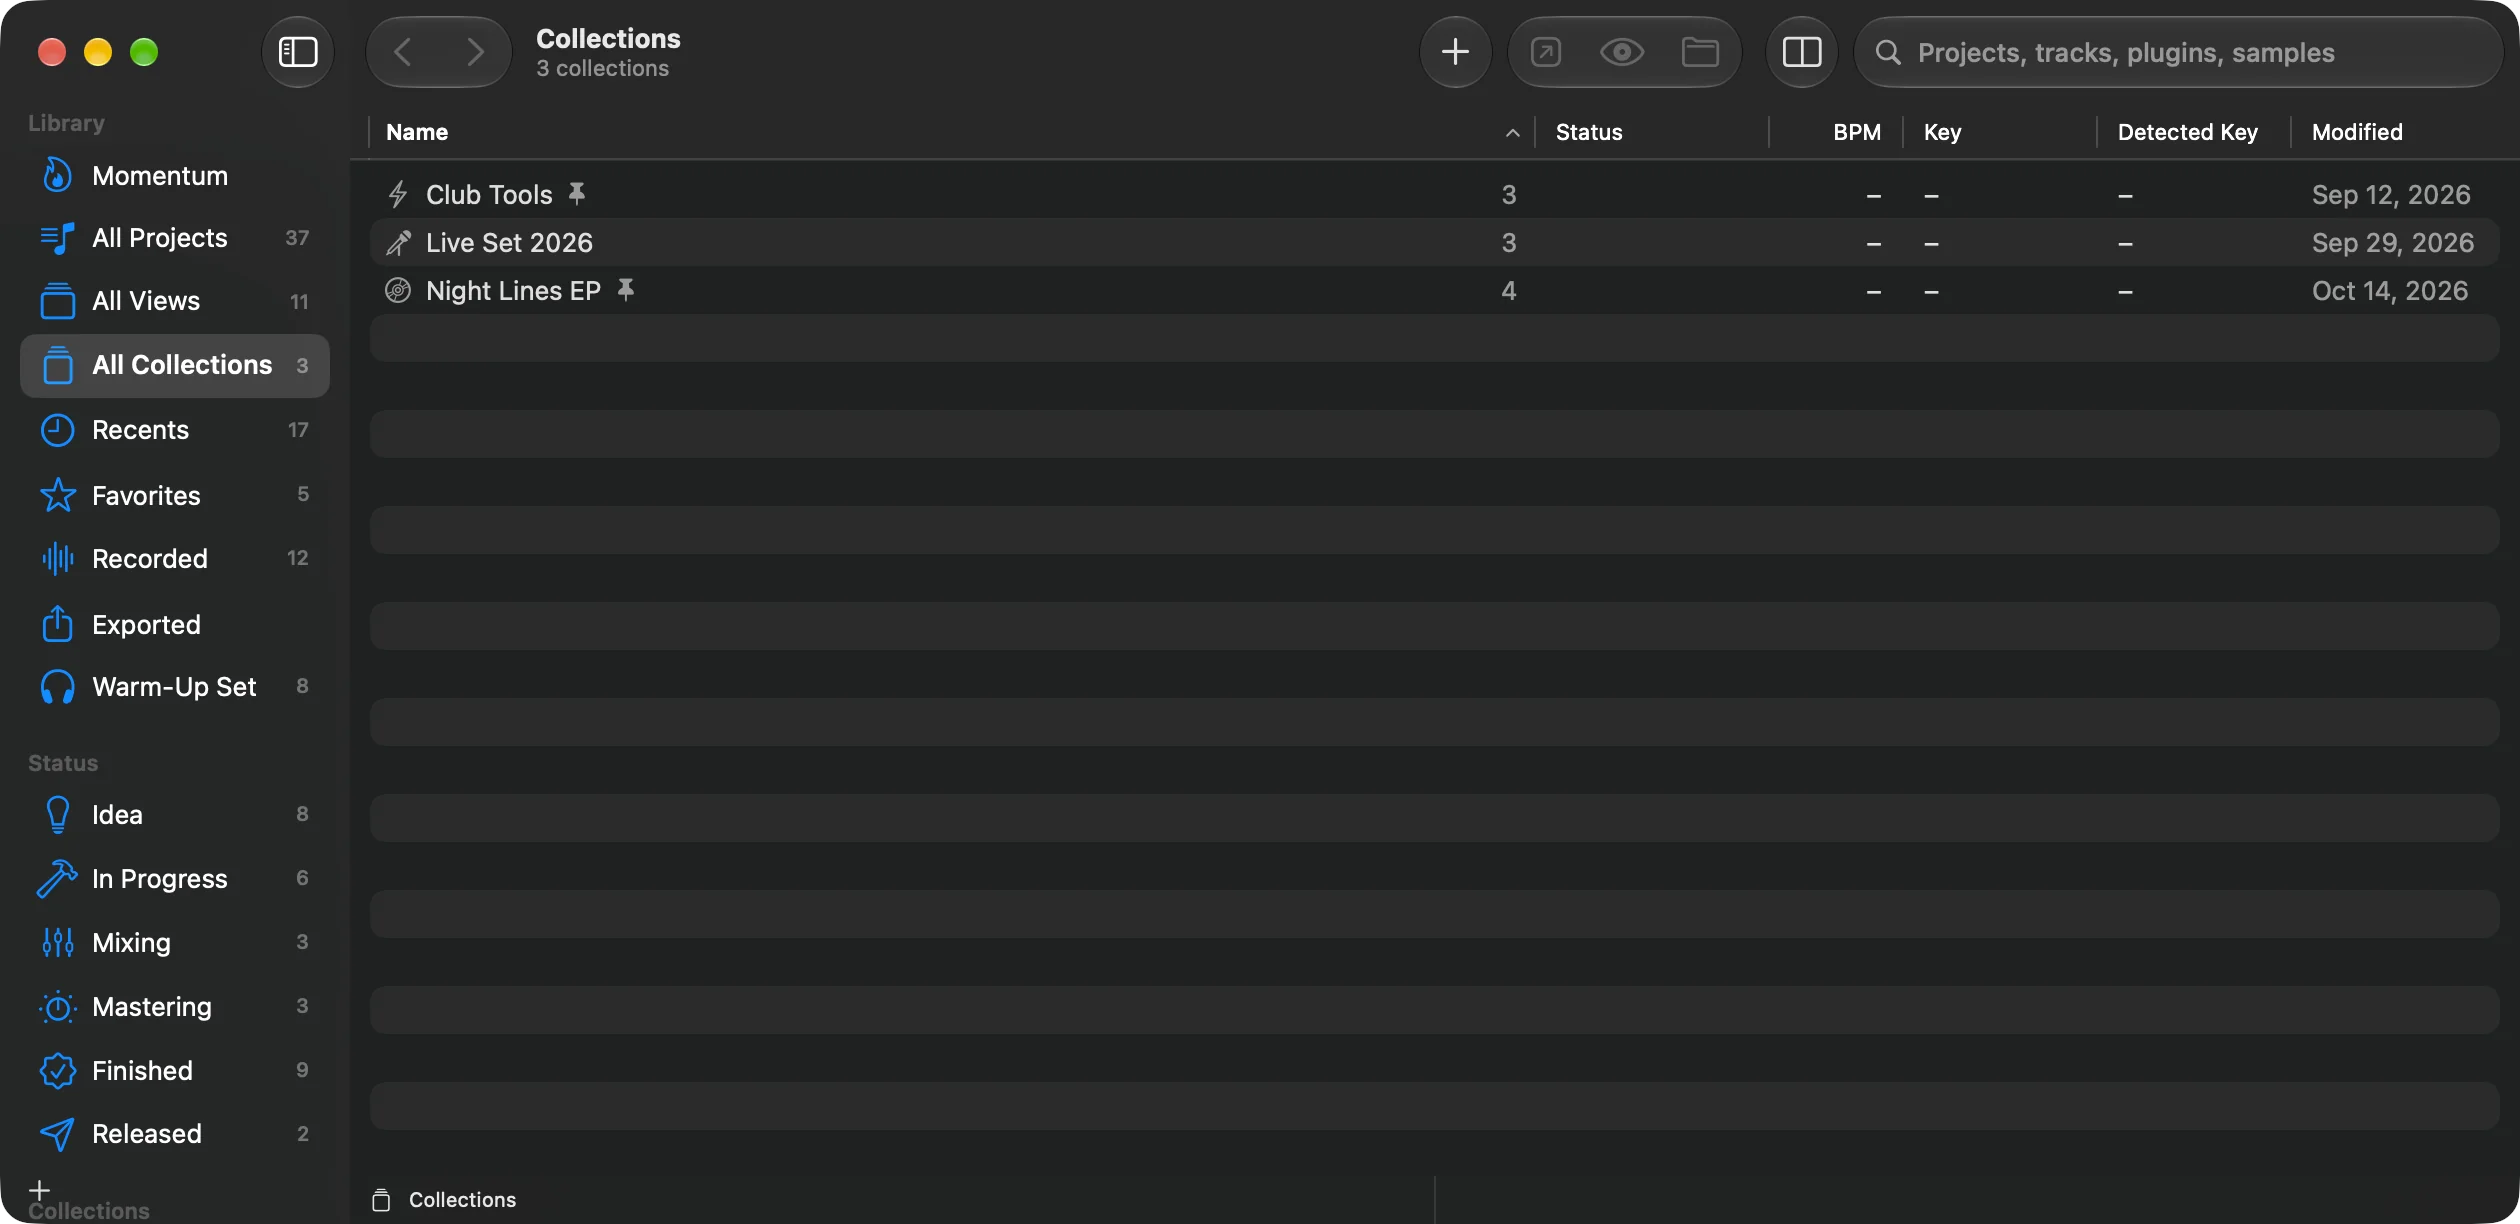
Task: Go forward with the right chevron
Action: (475, 52)
